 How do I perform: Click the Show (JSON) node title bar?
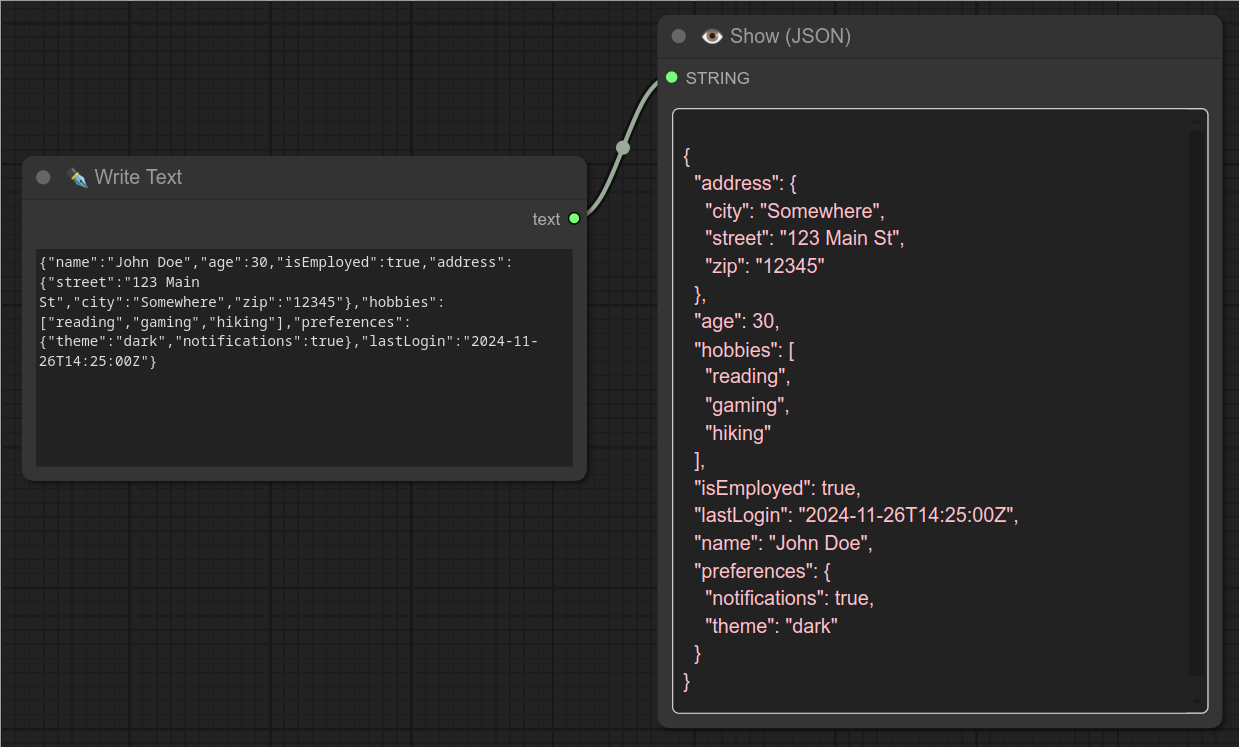(950, 36)
